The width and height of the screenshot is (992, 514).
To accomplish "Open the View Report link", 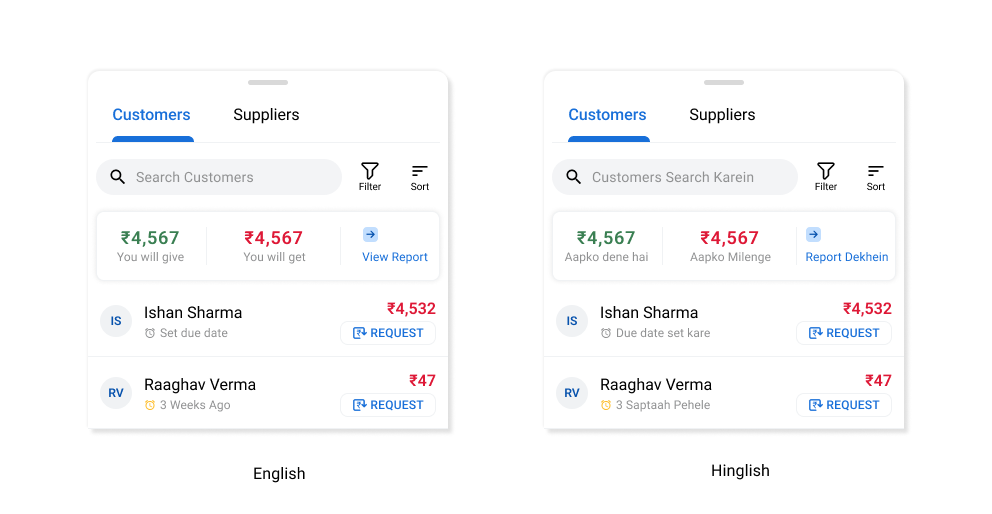I will coord(395,257).
